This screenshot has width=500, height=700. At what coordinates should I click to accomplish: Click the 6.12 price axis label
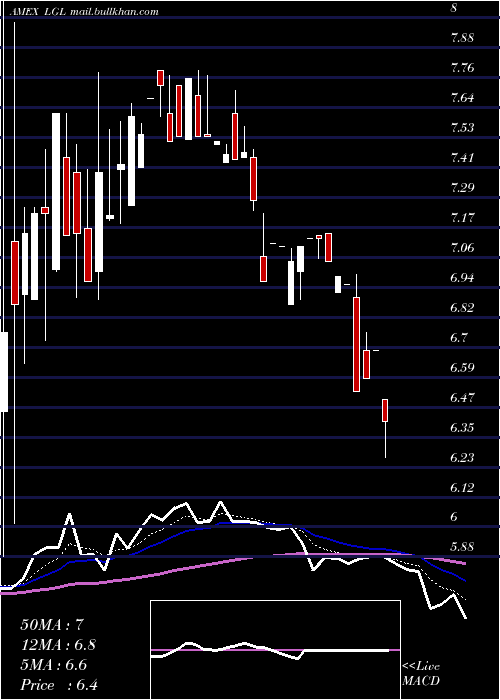(x=462, y=487)
